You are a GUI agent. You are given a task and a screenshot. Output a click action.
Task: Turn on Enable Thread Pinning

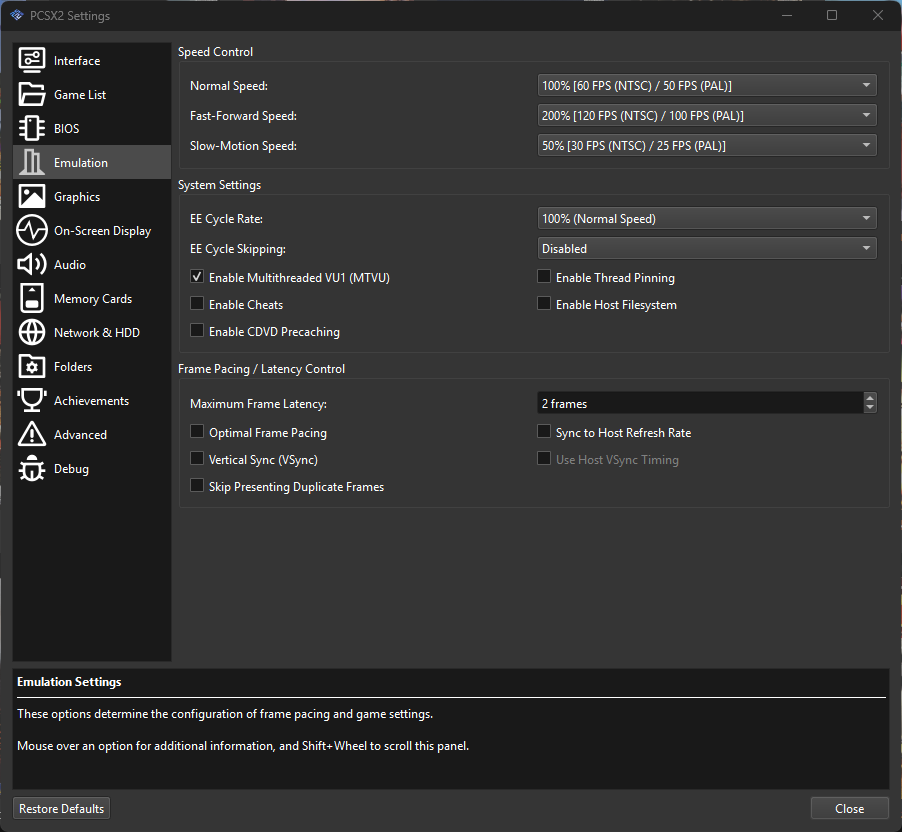[x=544, y=277]
